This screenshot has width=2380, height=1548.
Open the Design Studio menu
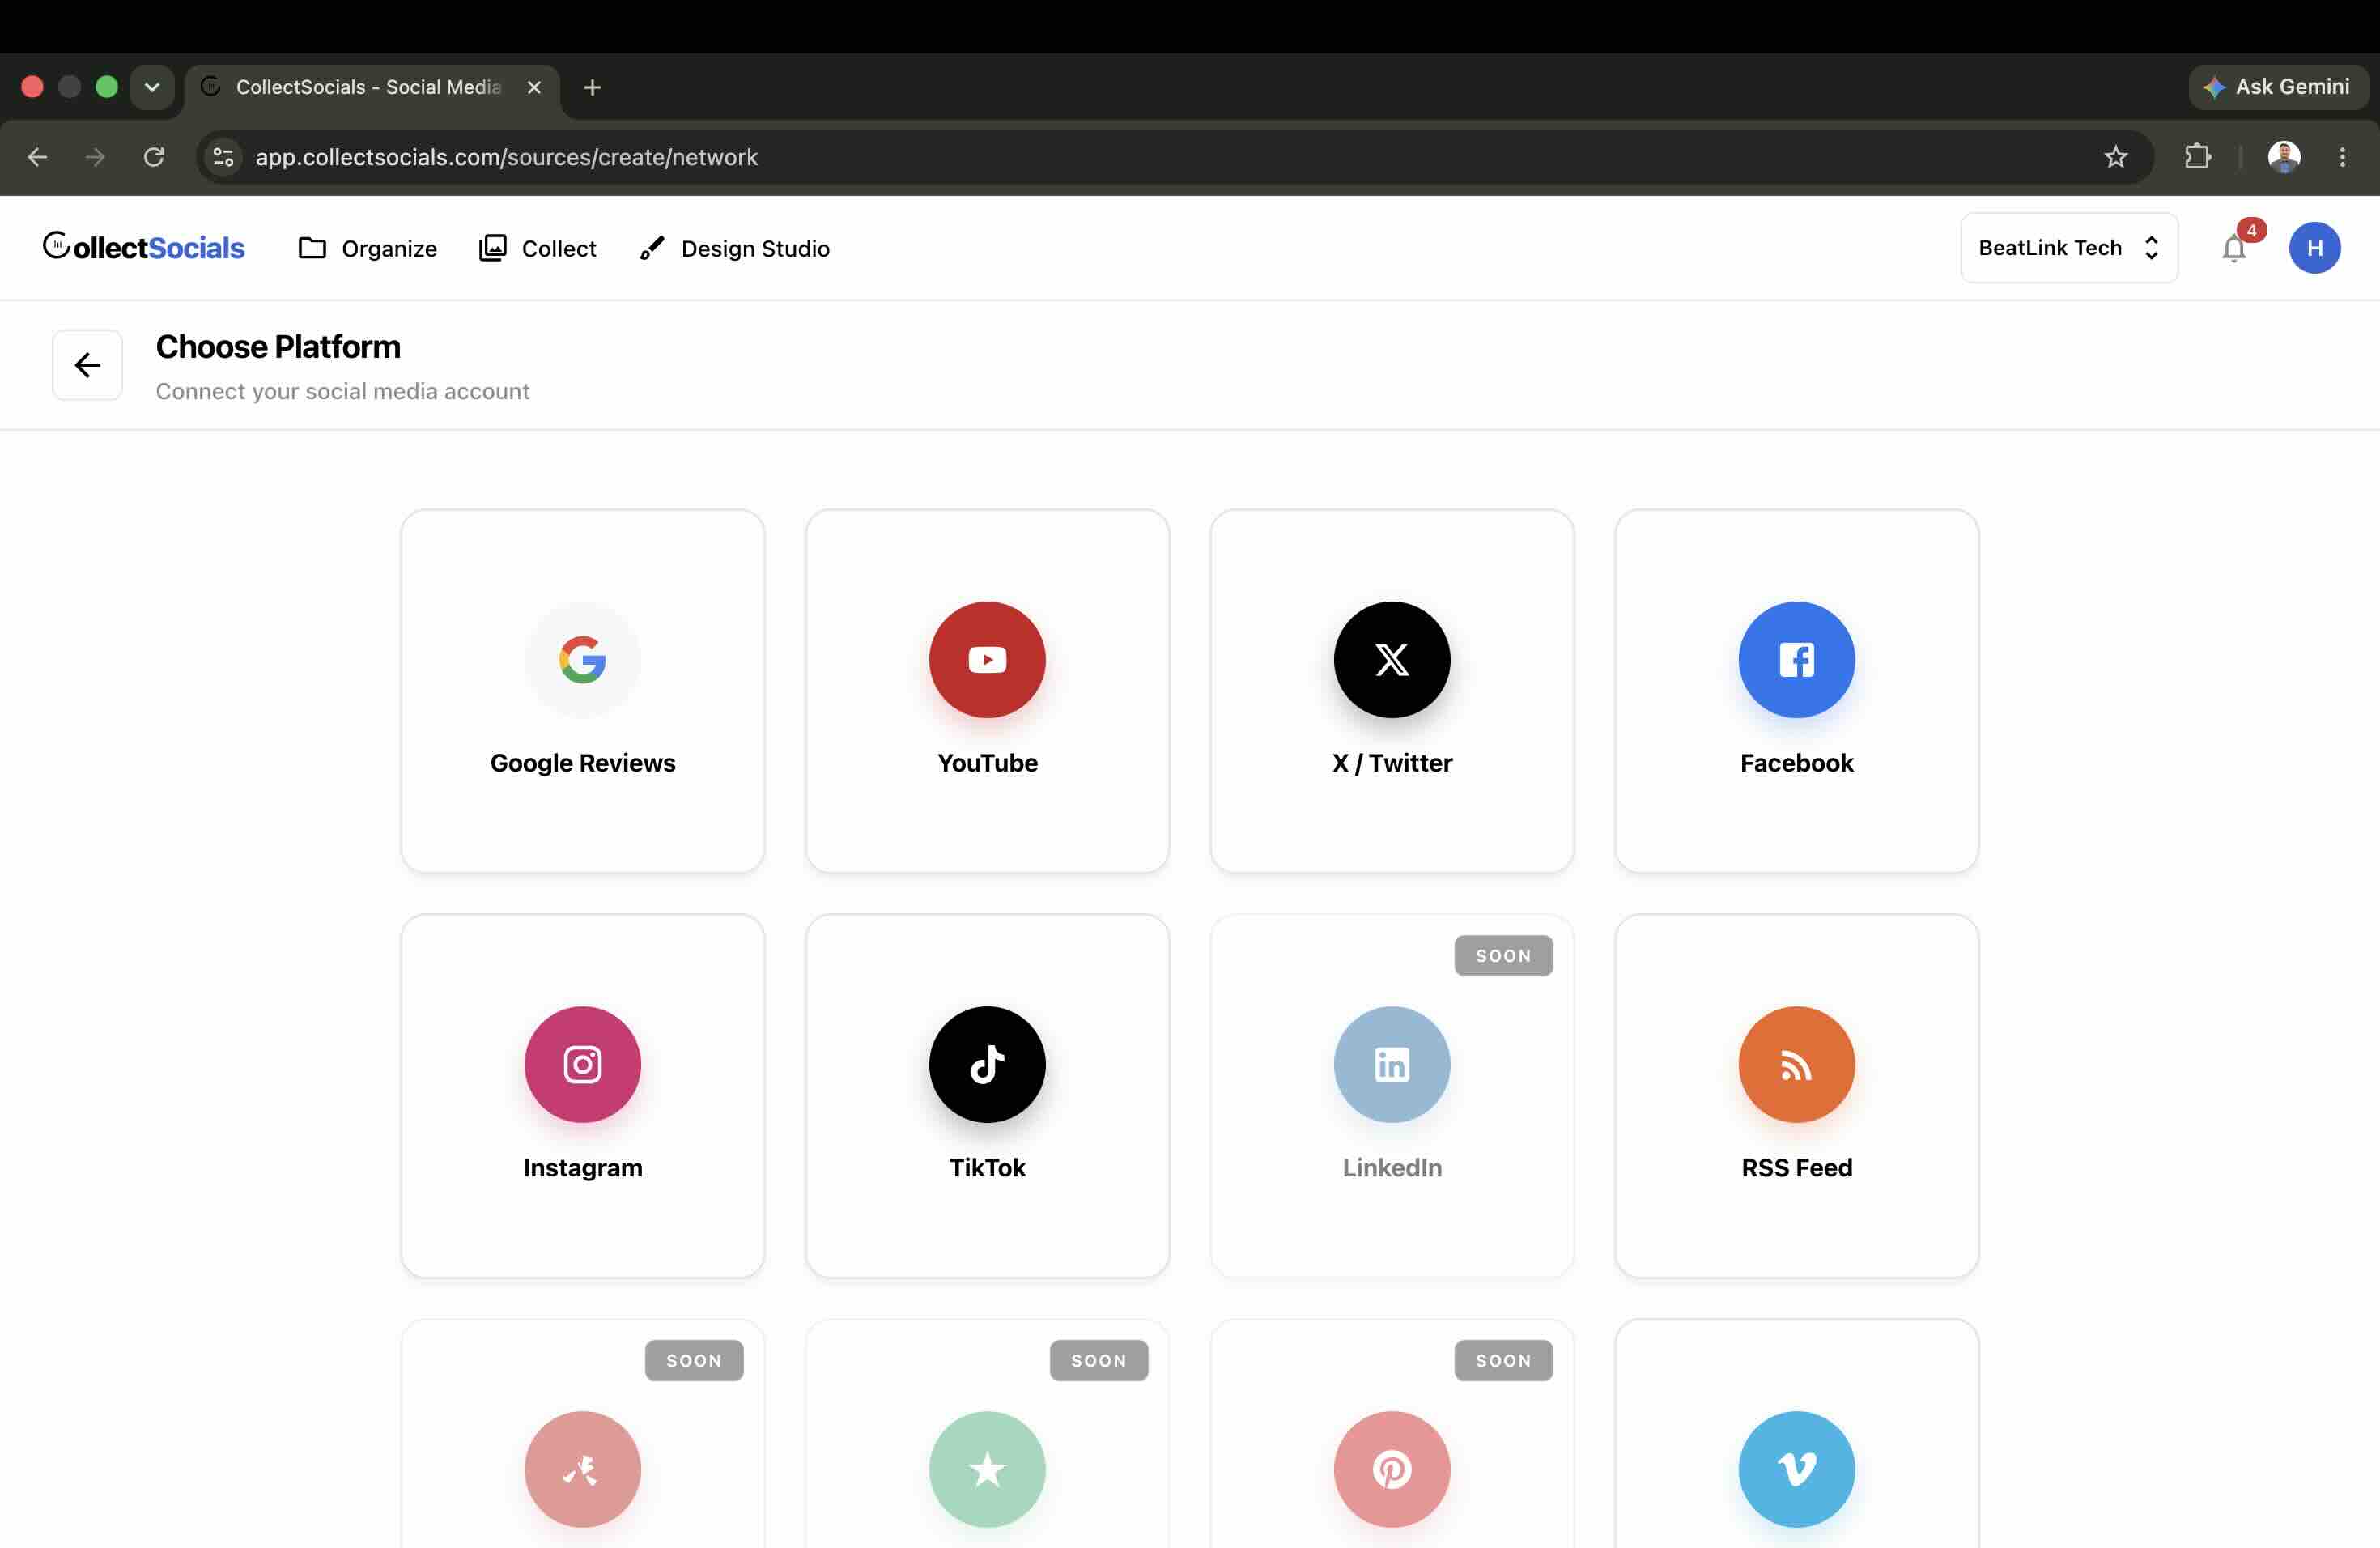point(734,248)
